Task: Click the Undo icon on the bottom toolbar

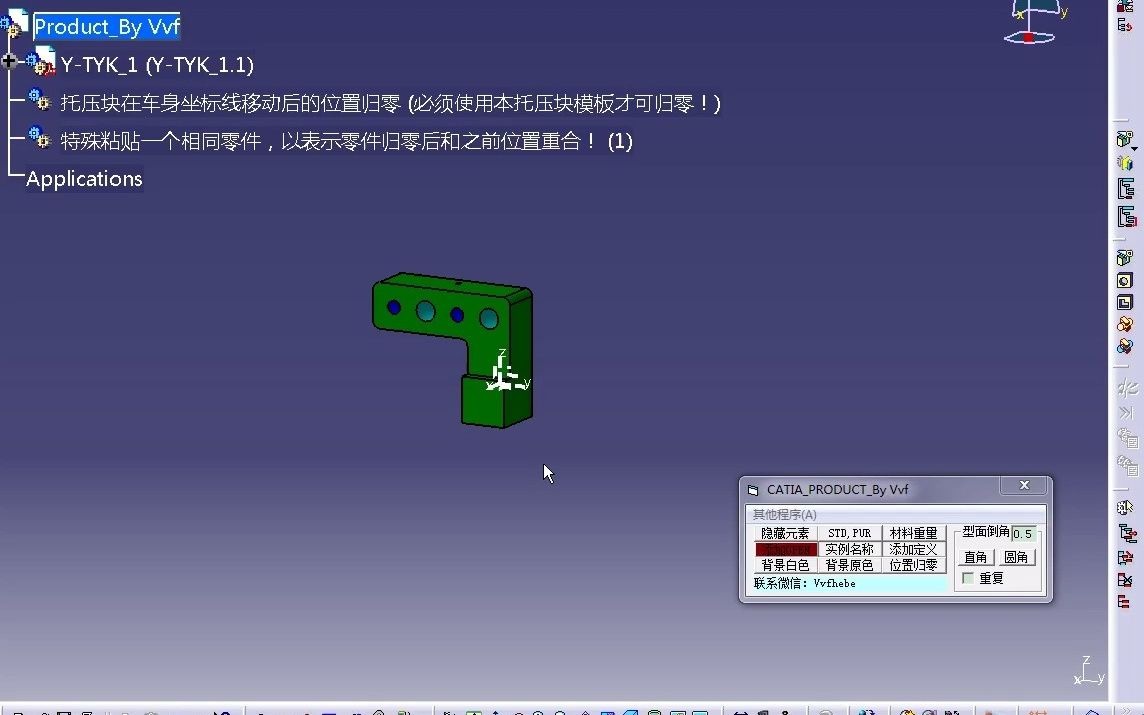Action: click(220, 710)
